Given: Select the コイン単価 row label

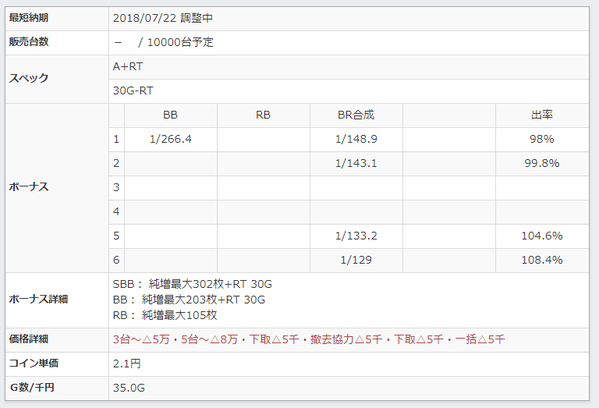Looking at the screenshot, I should coord(34,363).
